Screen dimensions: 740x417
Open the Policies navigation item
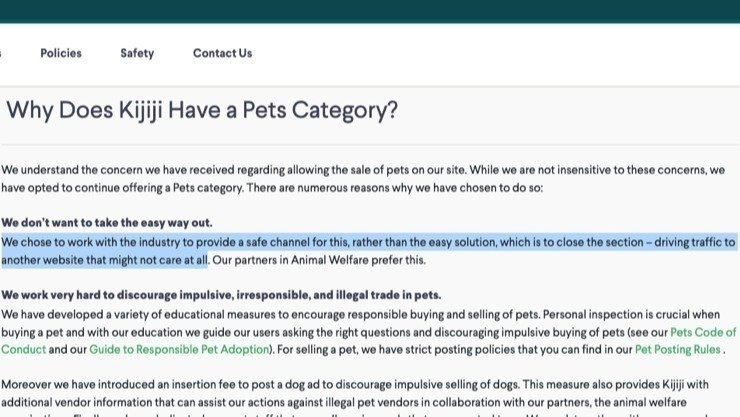point(61,53)
